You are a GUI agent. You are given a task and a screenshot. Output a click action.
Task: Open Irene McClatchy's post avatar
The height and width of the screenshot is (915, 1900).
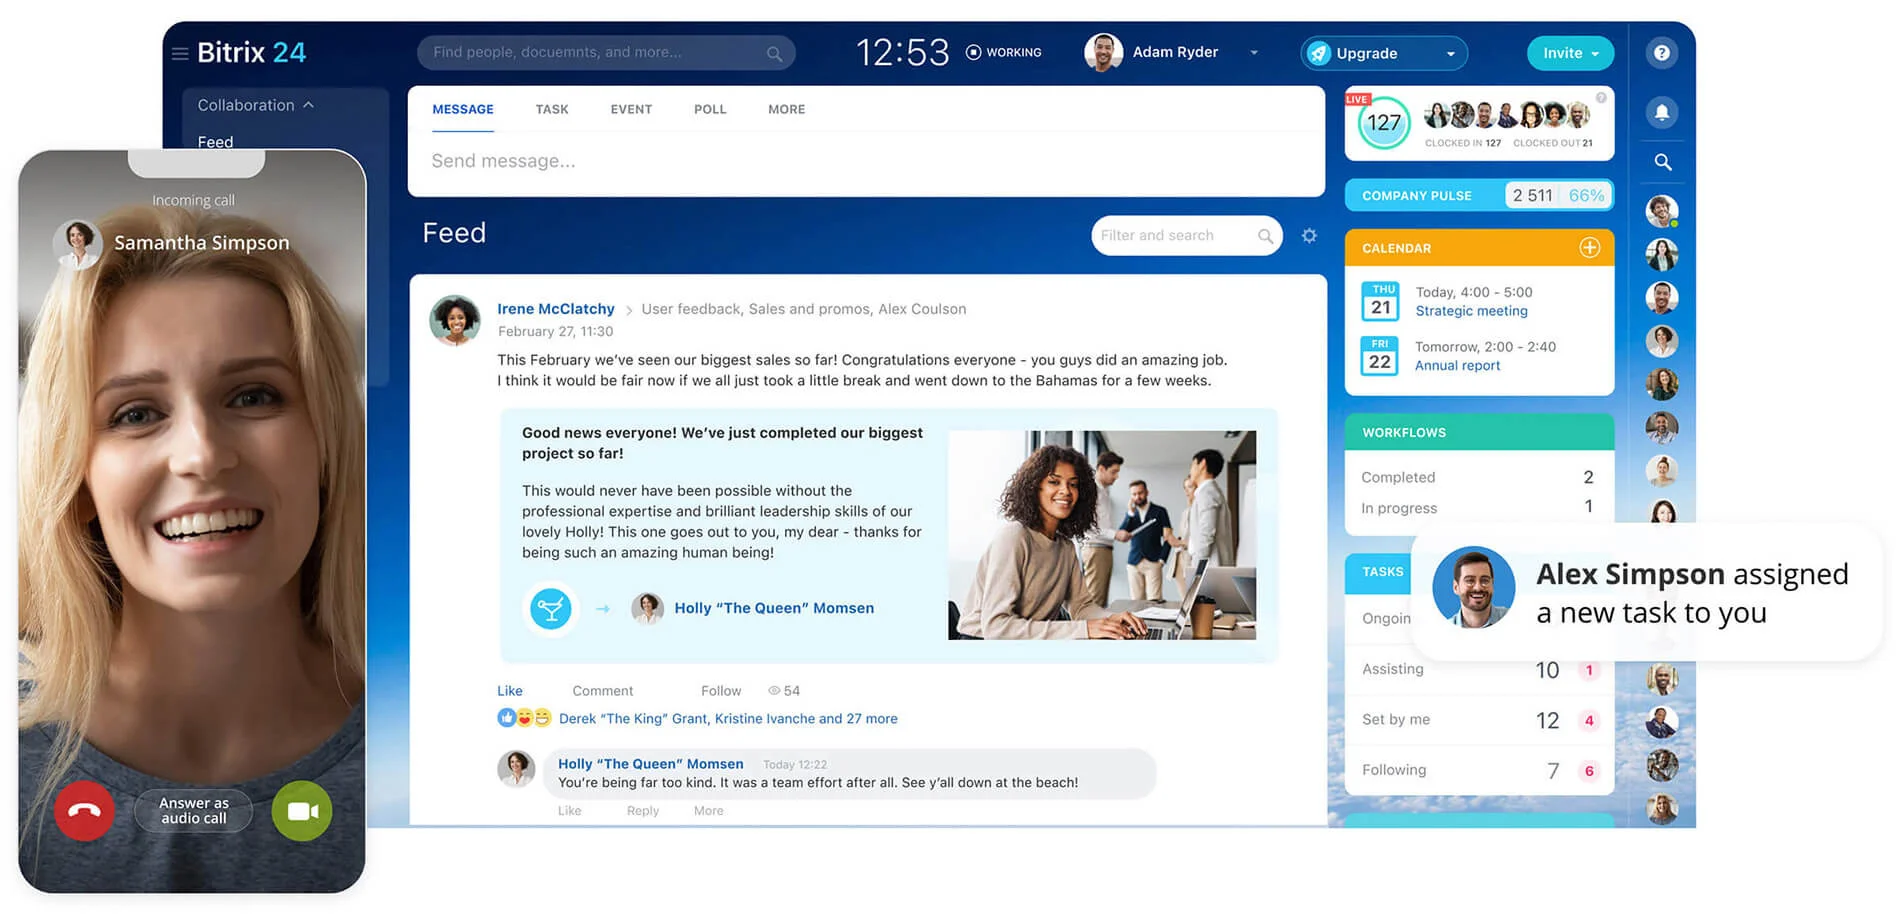pos(455,320)
